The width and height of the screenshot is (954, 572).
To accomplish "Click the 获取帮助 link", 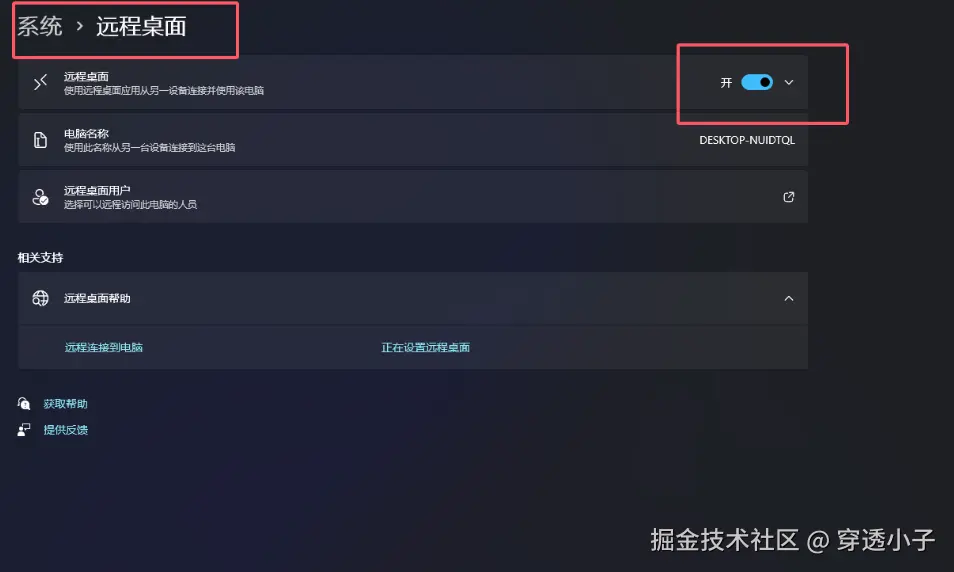I will pyautogui.click(x=66, y=403).
